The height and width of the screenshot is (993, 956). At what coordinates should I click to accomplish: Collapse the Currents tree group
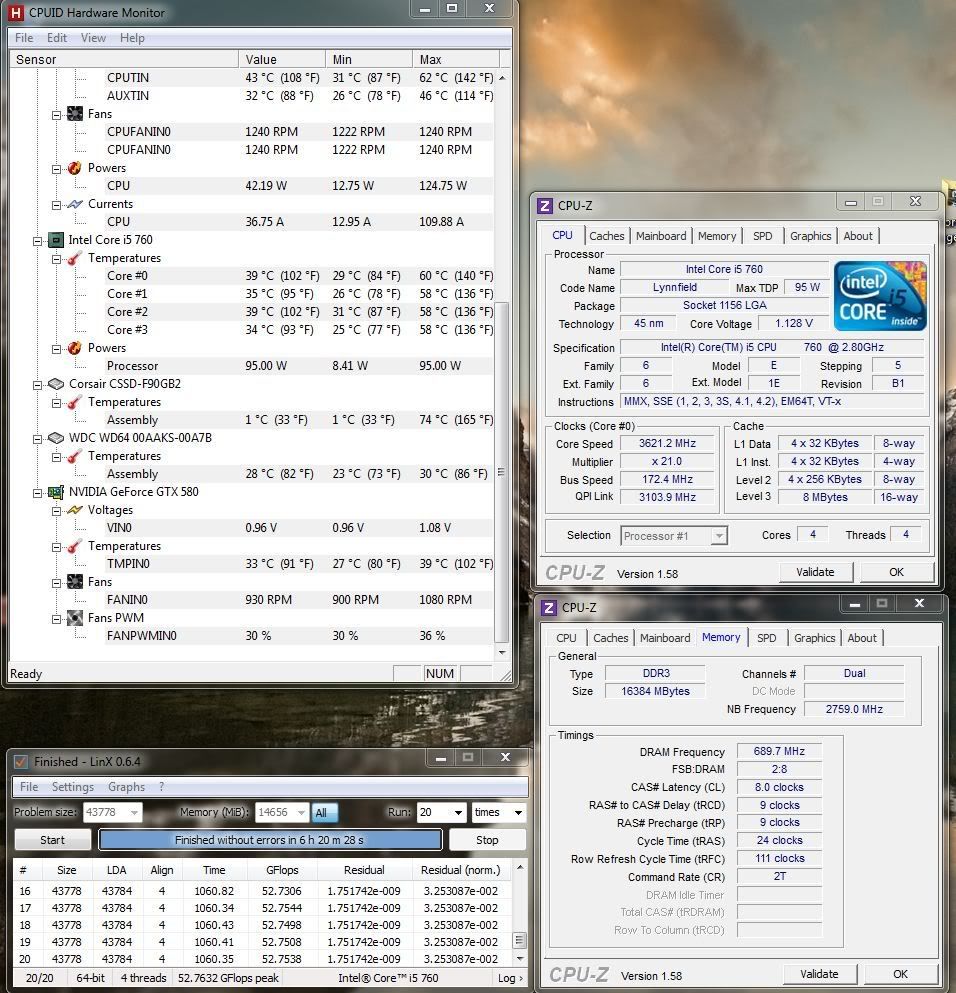click(56, 205)
